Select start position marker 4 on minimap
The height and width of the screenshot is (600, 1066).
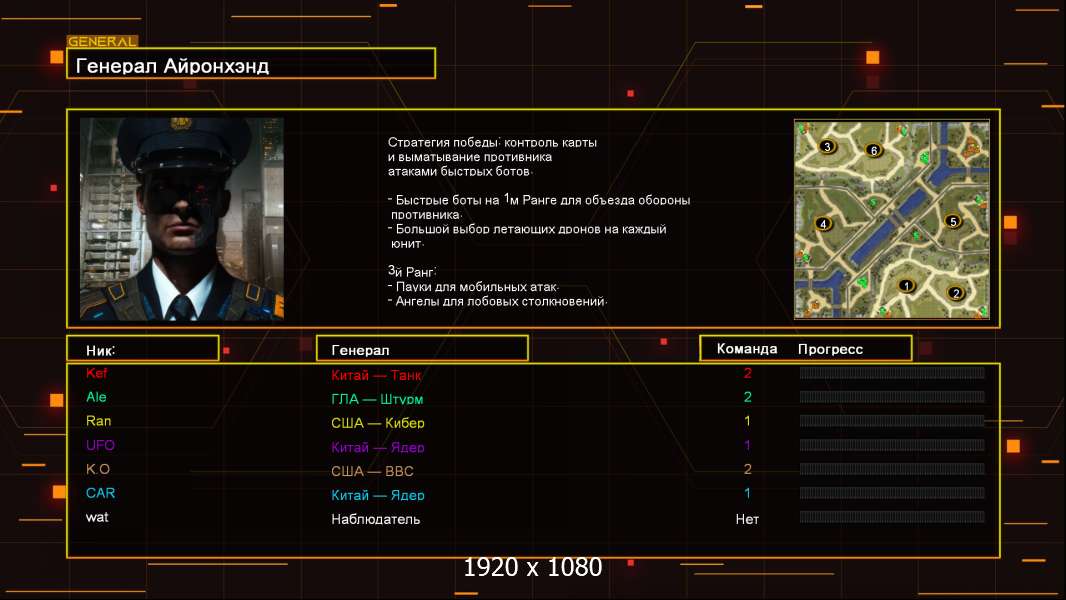pos(823,224)
